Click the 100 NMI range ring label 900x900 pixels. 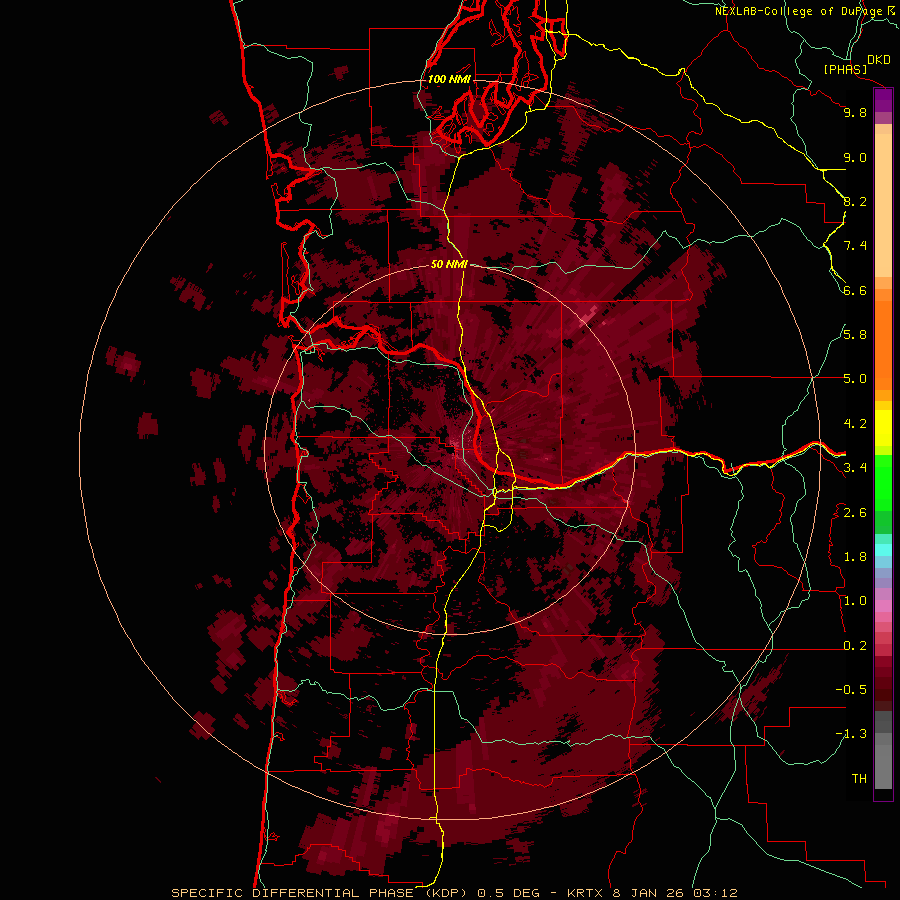tap(449, 79)
